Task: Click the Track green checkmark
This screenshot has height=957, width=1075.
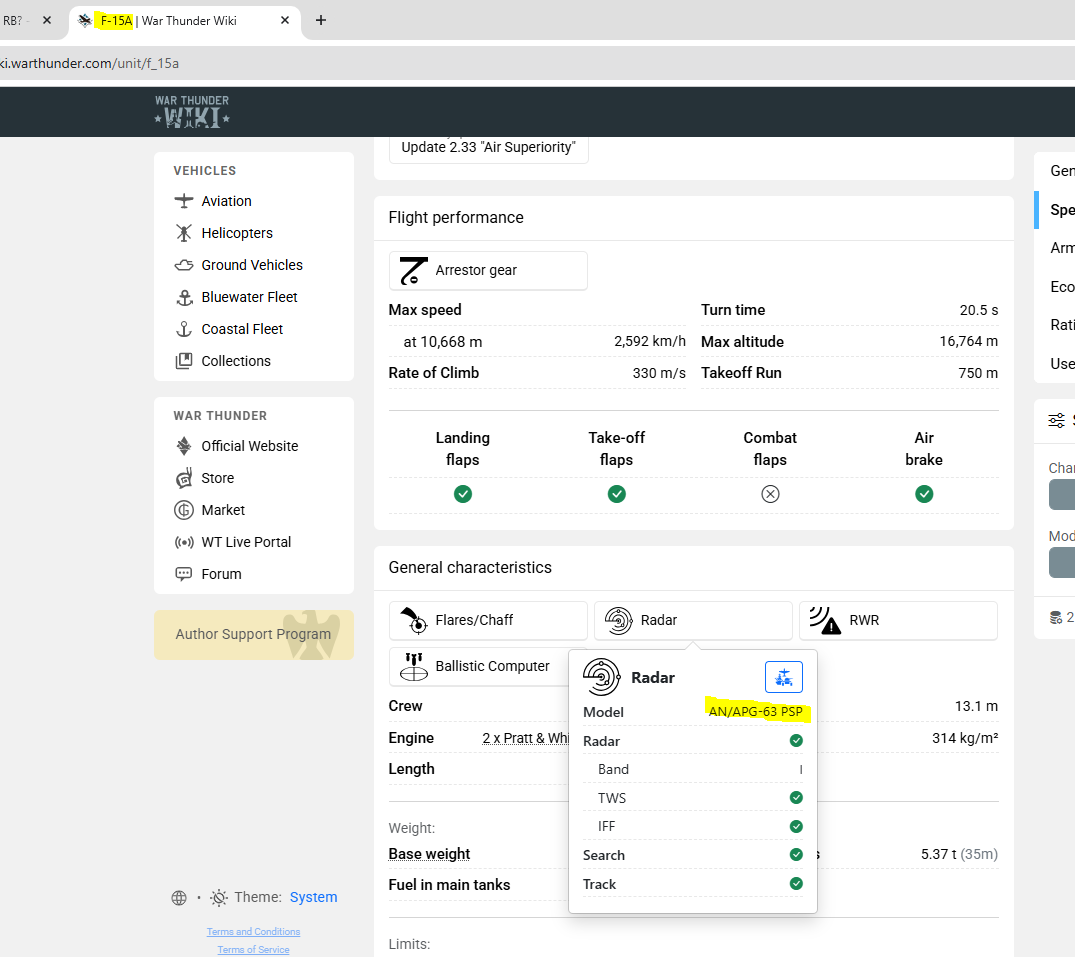Action: click(x=796, y=883)
